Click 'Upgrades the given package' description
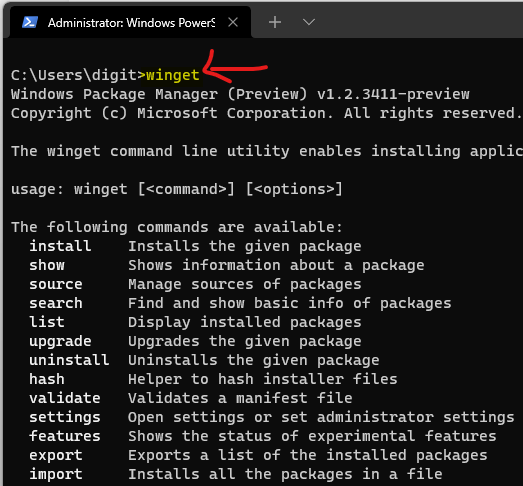The height and width of the screenshot is (486, 523). (x=245, y=342)
